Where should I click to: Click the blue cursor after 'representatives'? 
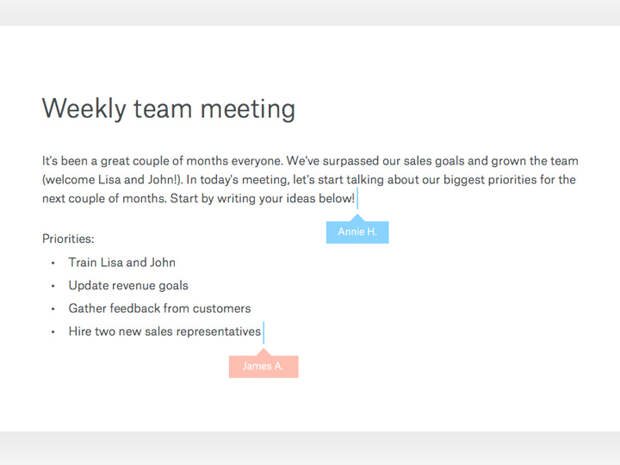pyautogui.click(x=263, y=332)
